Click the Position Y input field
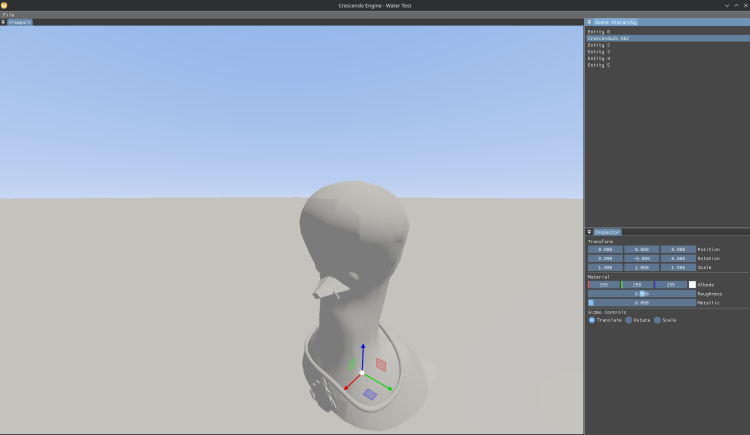Image resolution: width=750 pixels, height=435 pixels. click(x=641, y=249)
